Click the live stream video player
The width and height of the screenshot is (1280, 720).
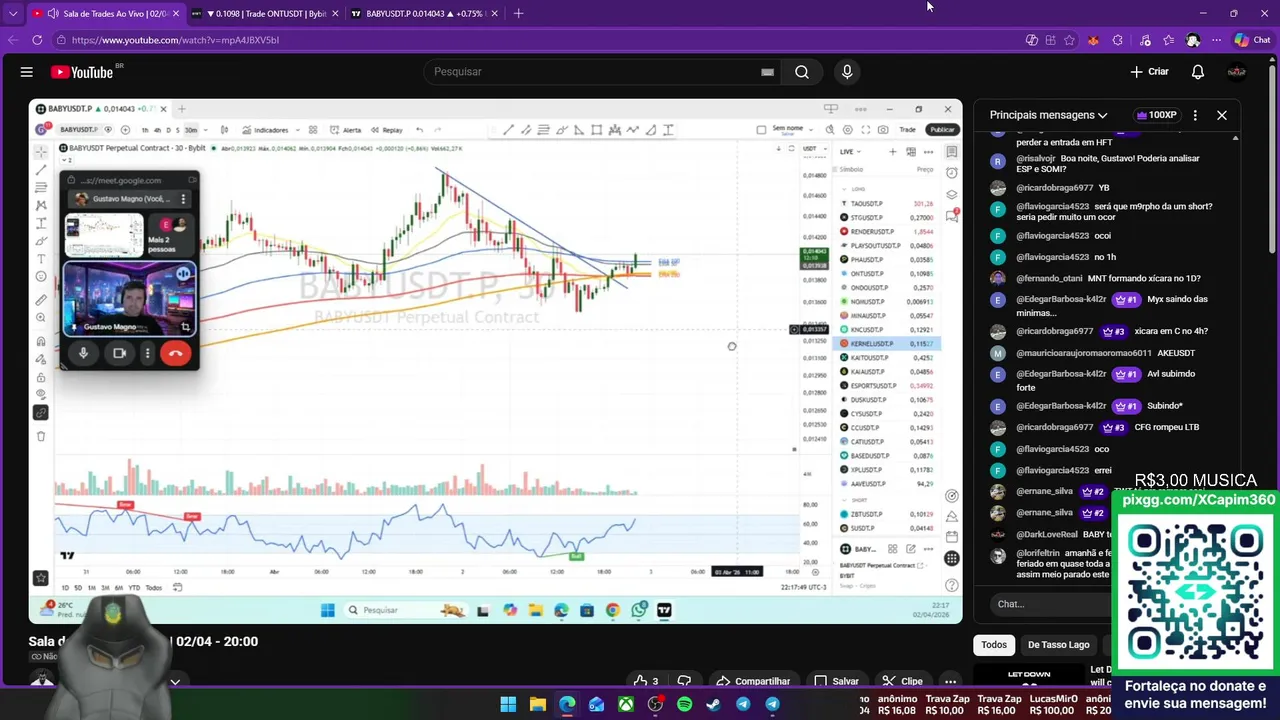(x=496, y=361)
